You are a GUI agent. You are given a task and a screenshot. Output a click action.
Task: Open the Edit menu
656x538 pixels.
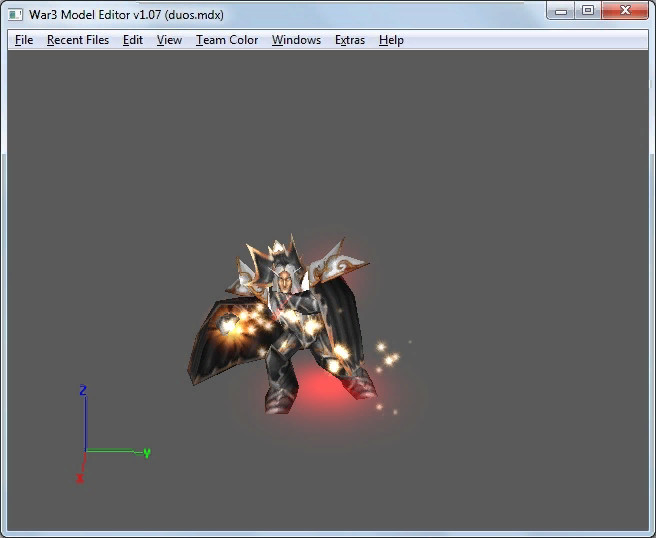[133, 40]
